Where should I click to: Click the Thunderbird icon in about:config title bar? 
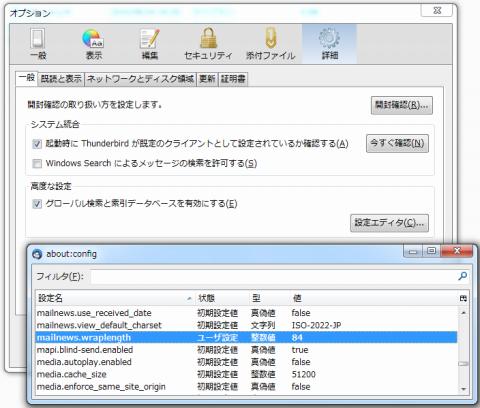tap(37, 254)
